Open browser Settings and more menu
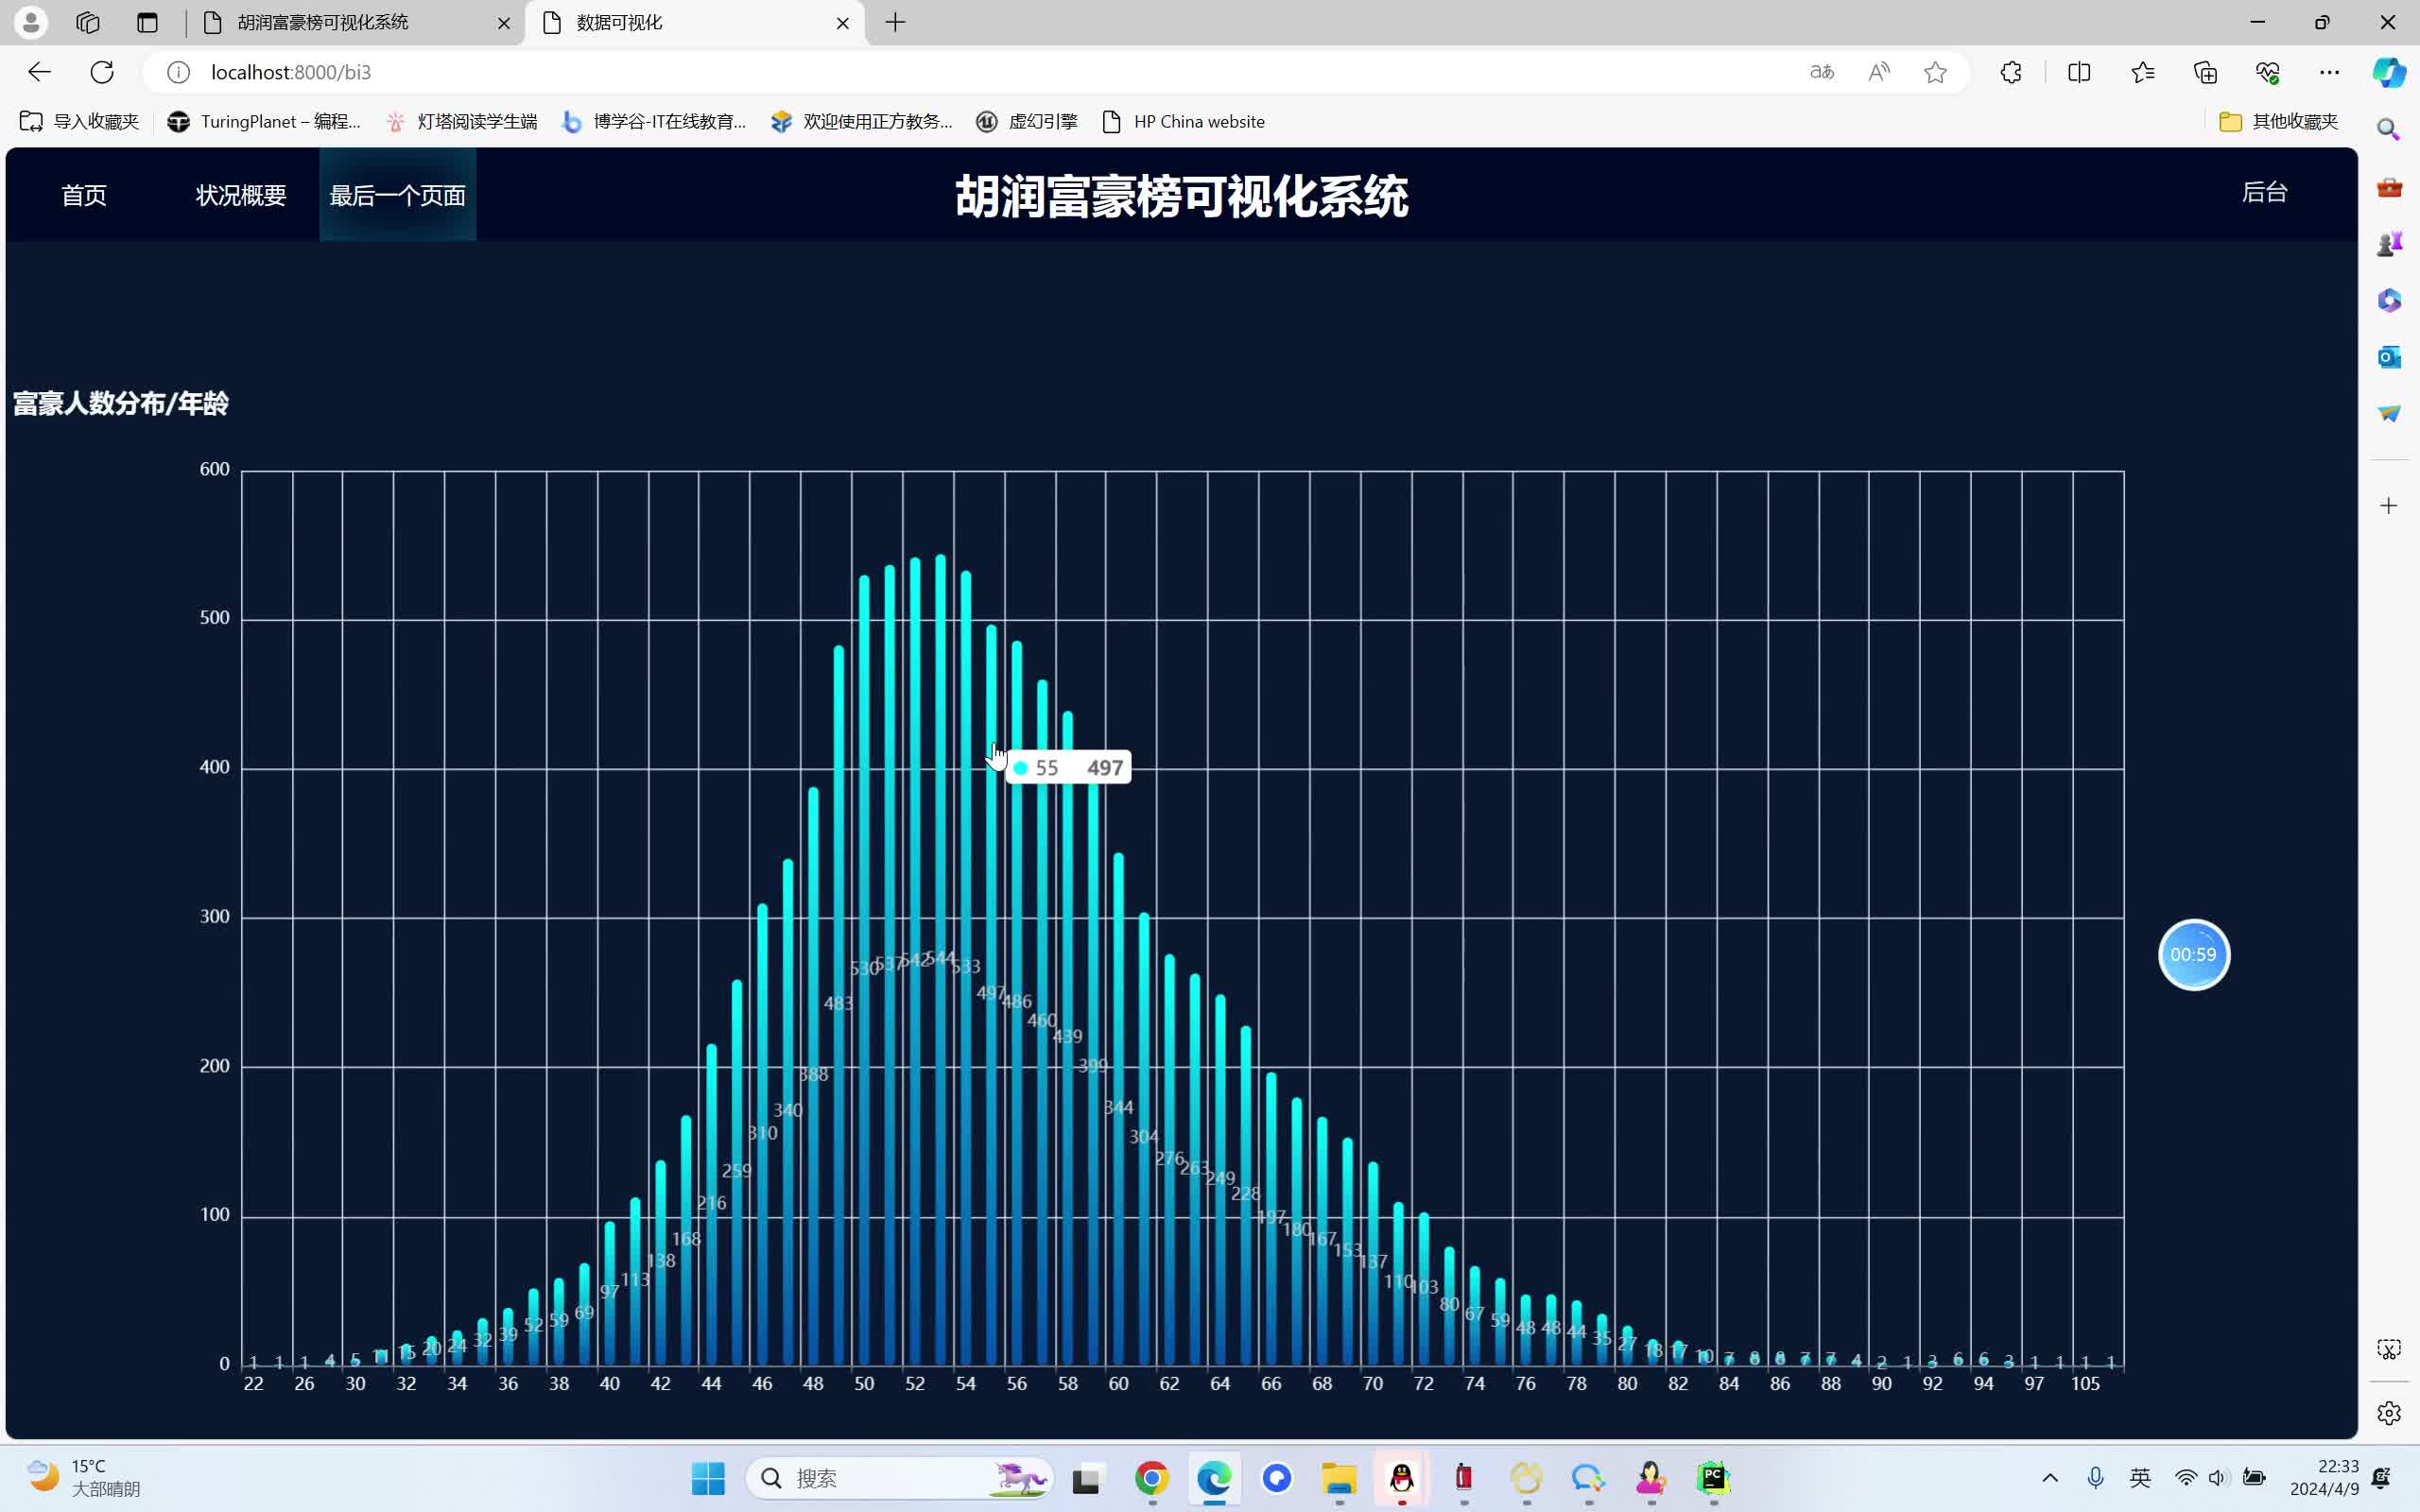The image size is (2420, 1512). coord(2329,72)
